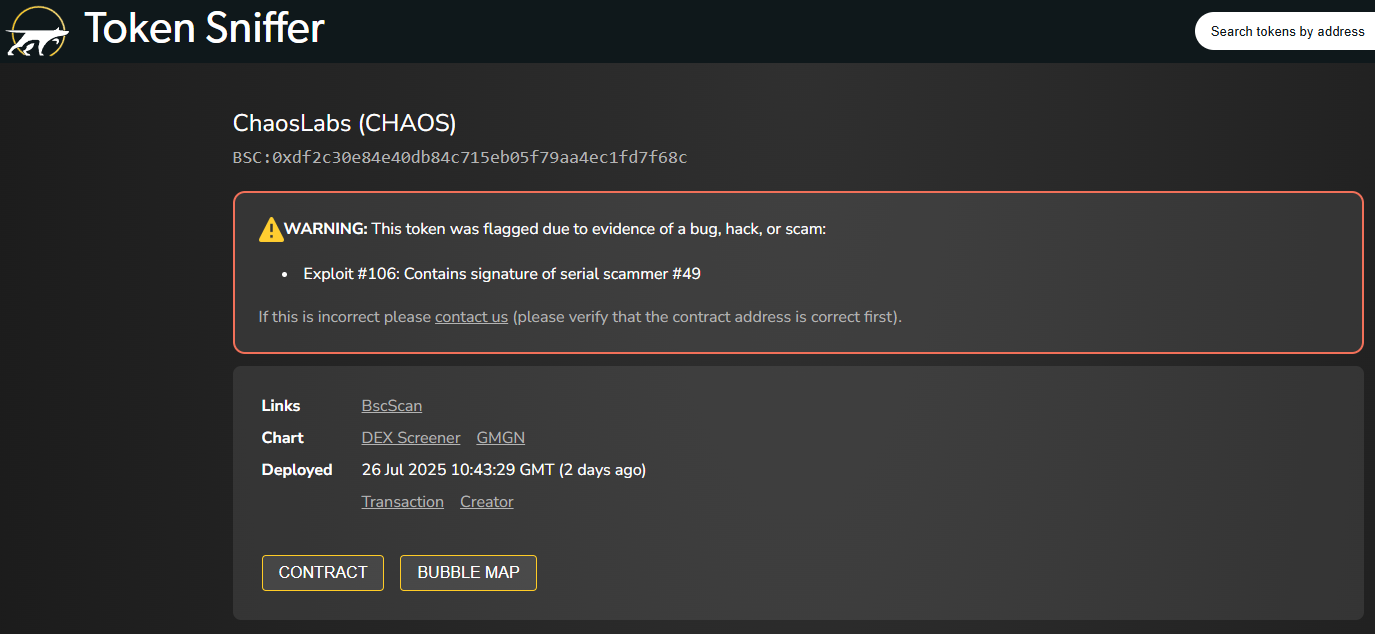1375x634 pixels.
Task: Open the Creator address link
Action: [x=487, y=502]
